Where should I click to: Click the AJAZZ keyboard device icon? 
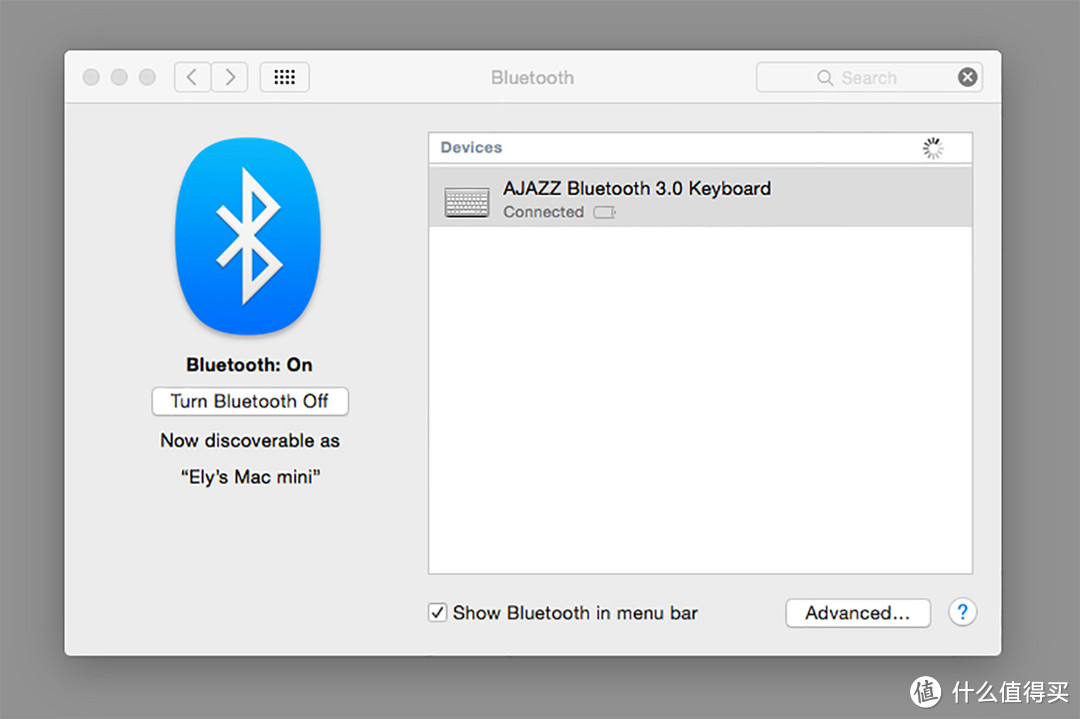466,202
